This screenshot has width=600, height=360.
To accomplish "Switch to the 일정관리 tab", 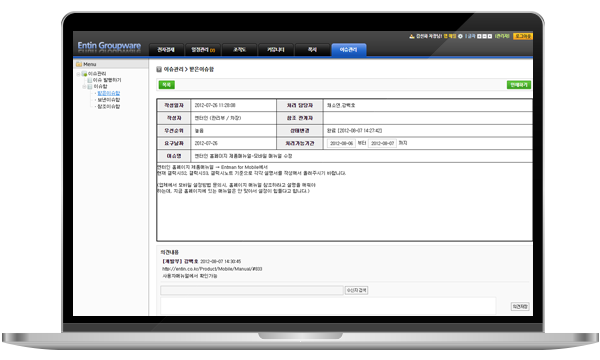I will pyautogui.click(x=203, y=50).
